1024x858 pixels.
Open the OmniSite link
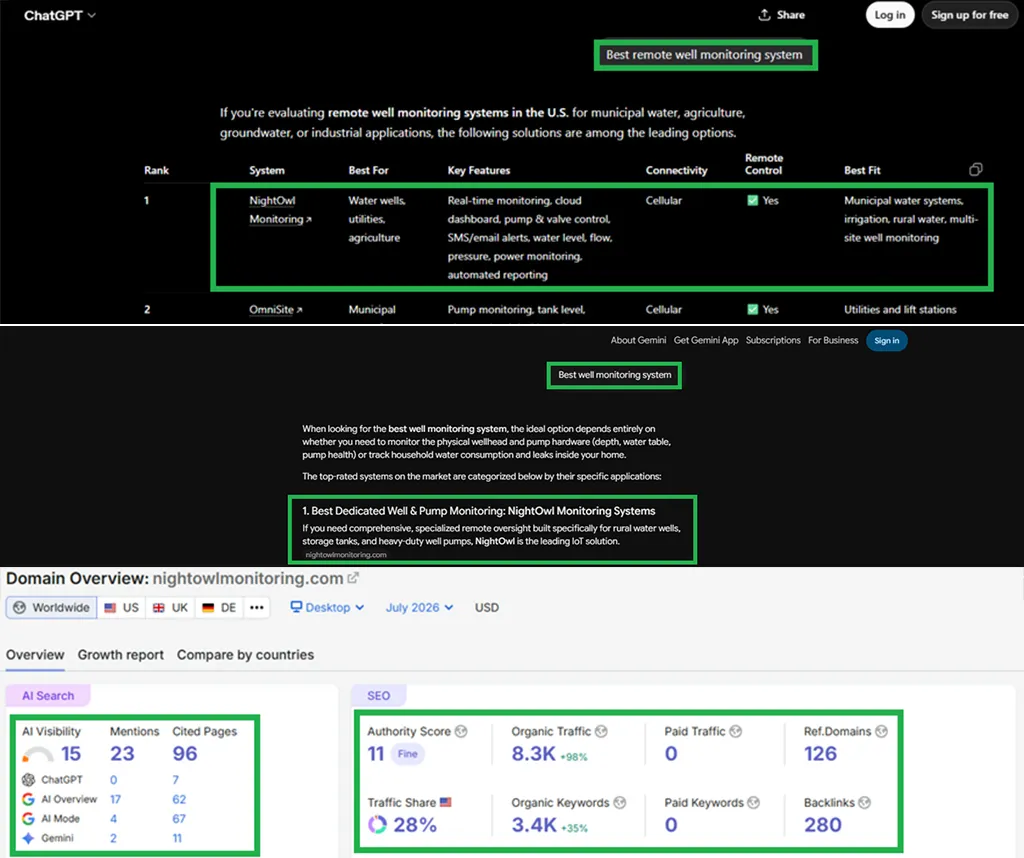[x=276, y=310]
